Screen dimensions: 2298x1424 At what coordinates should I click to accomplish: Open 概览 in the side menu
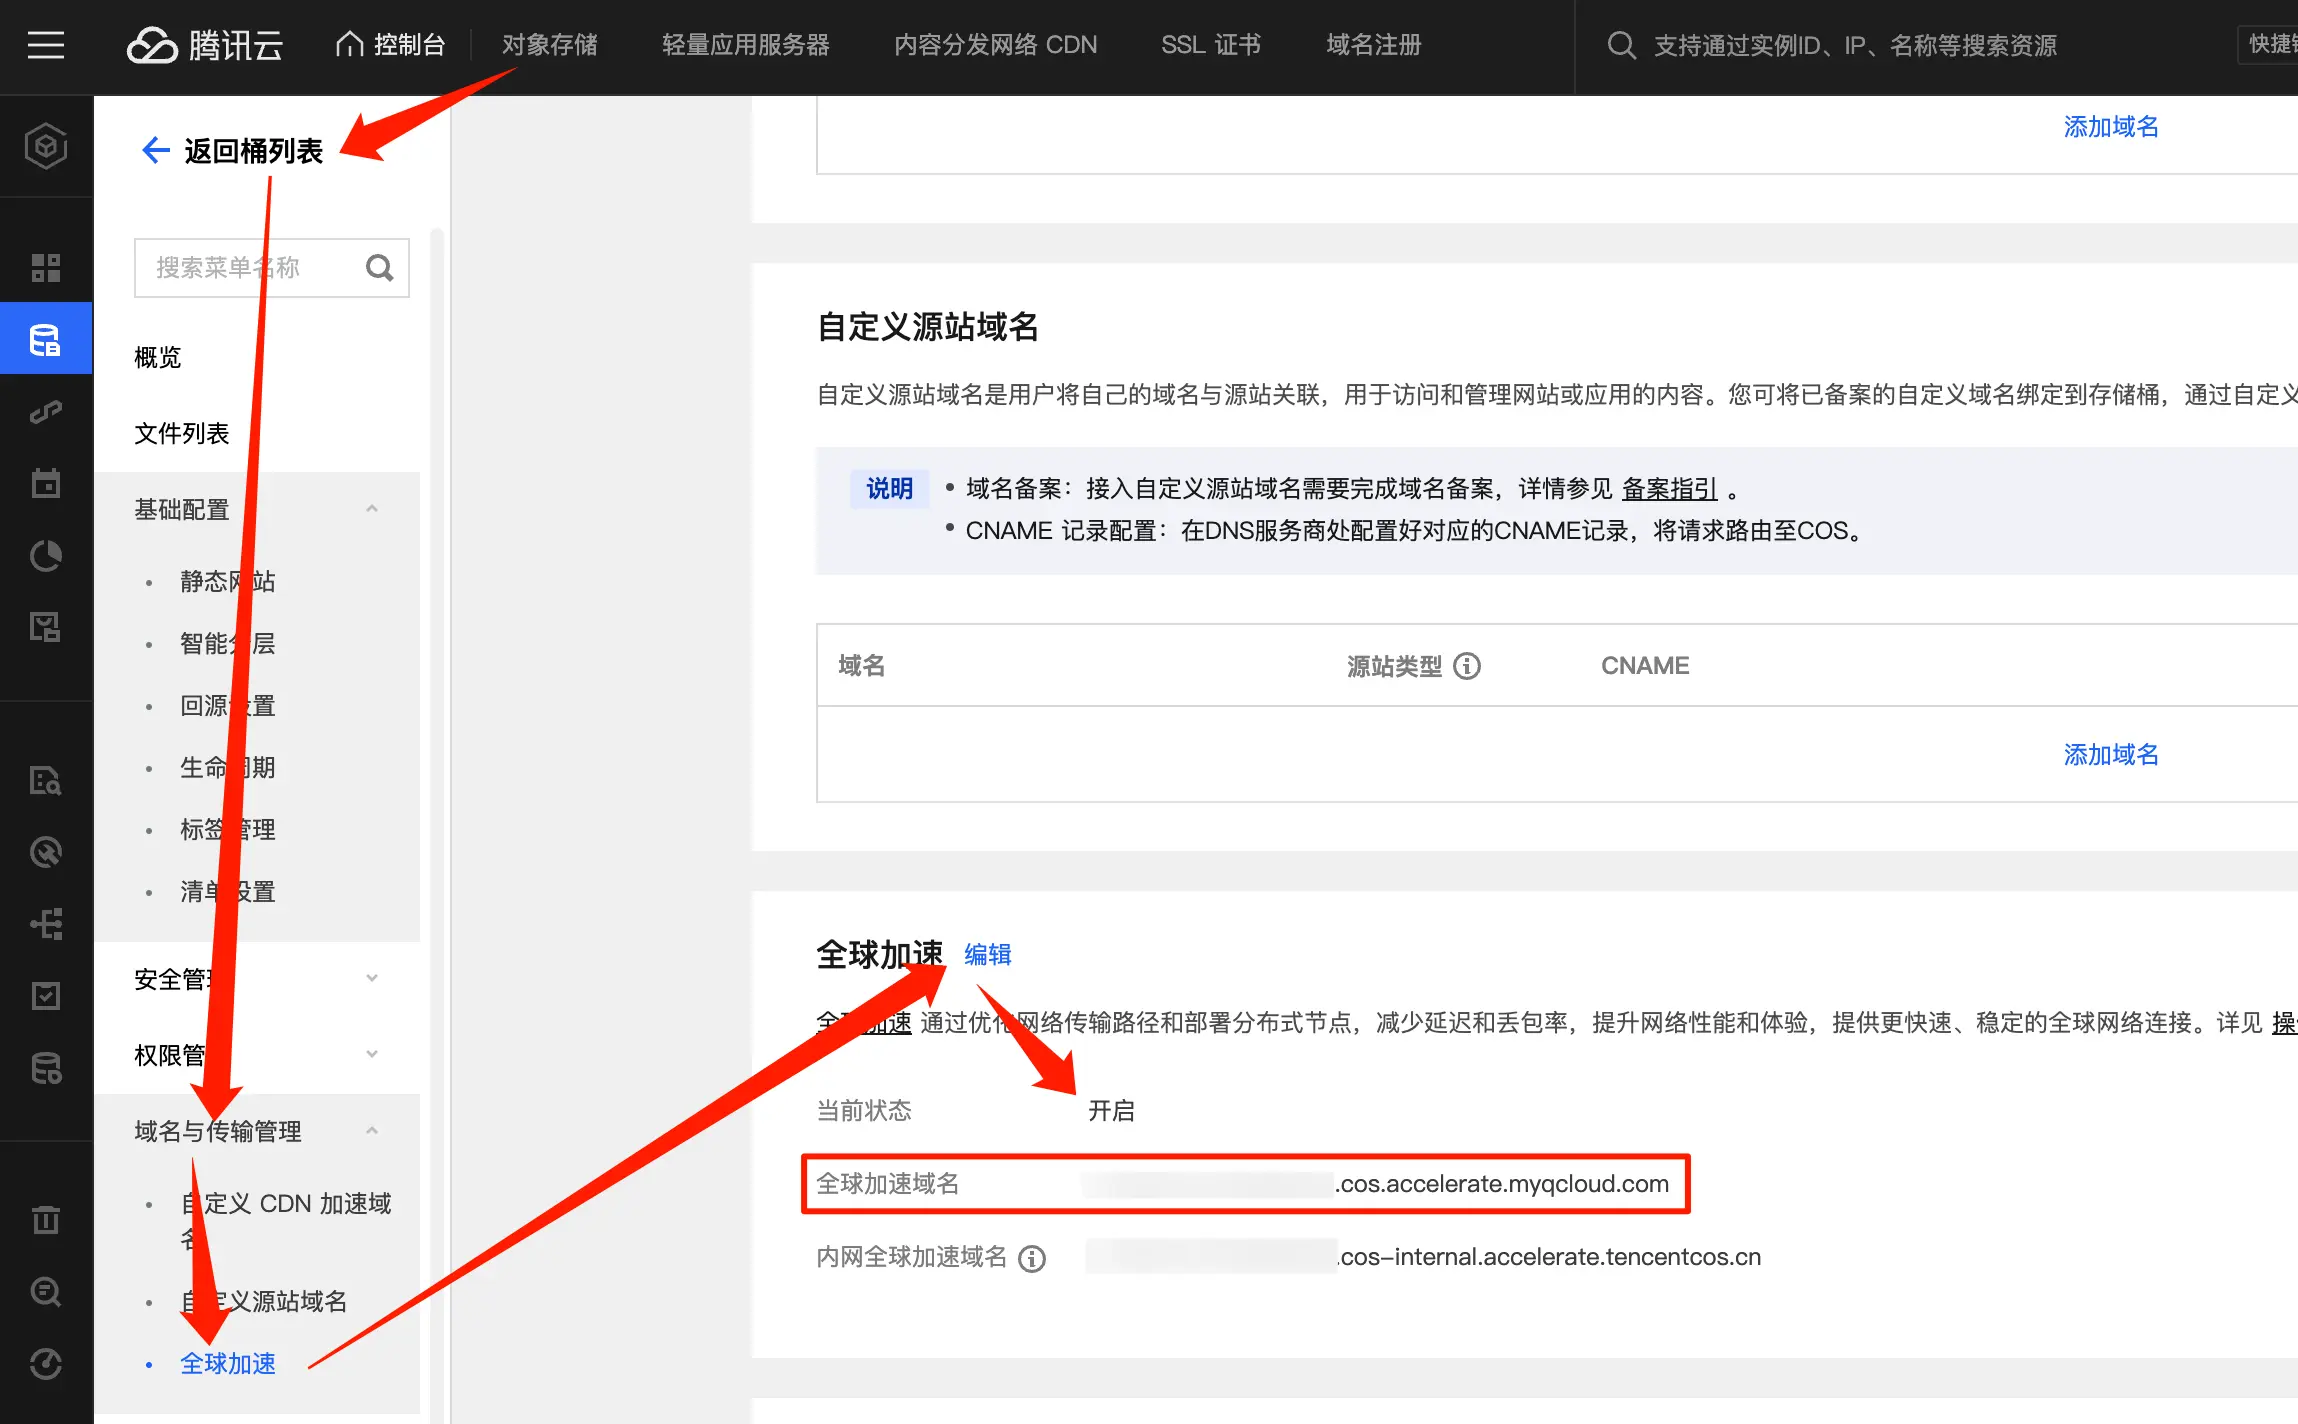(158, 357)
